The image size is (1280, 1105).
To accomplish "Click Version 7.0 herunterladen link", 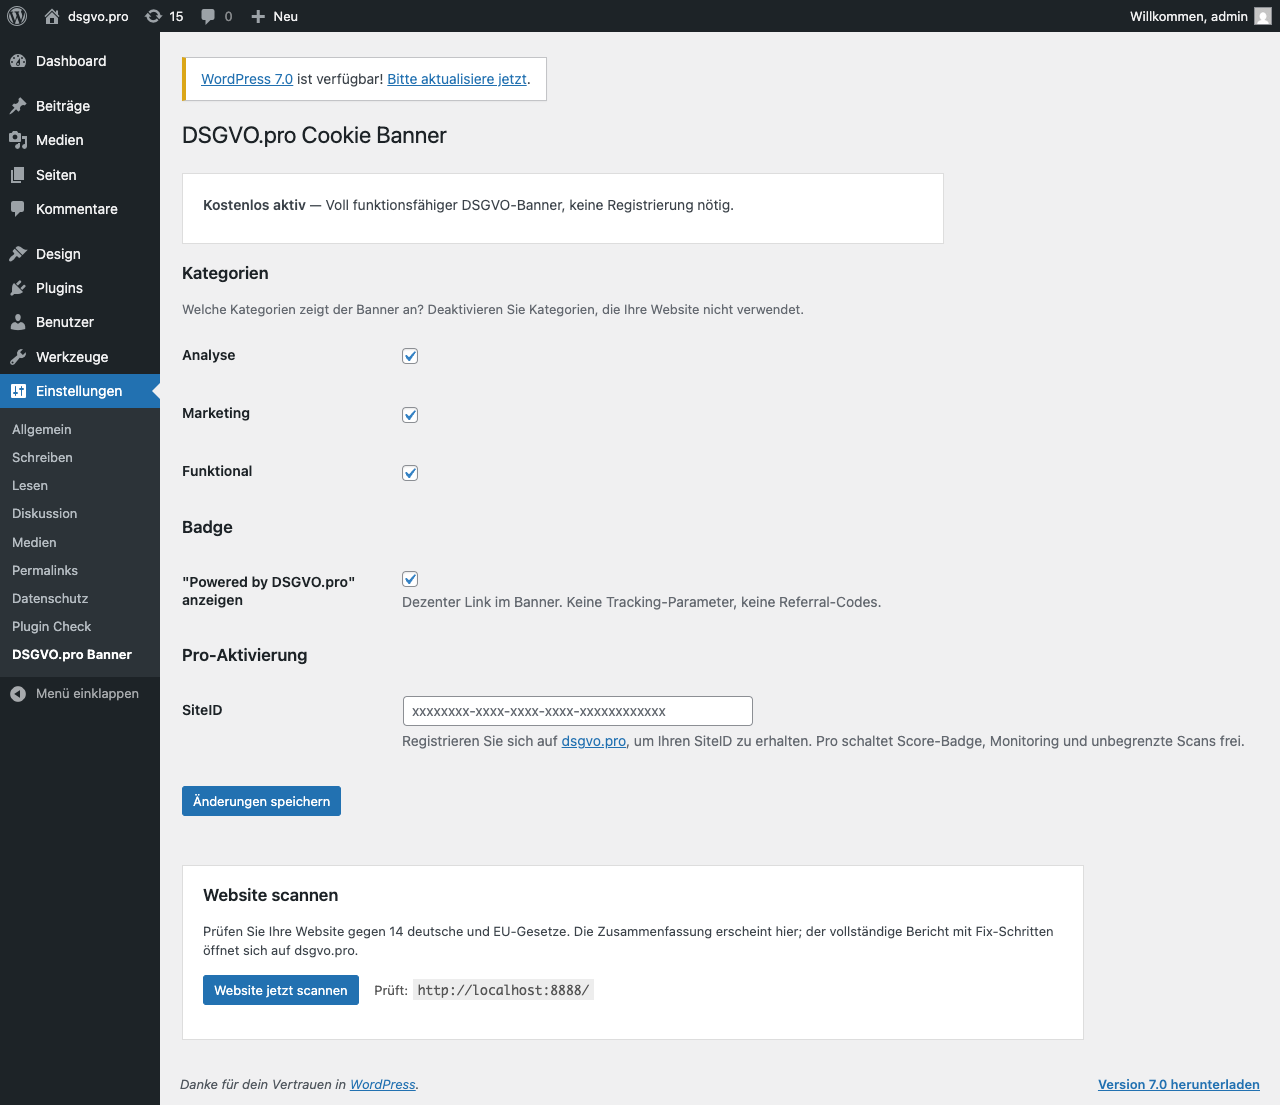I will 1179,1084.
